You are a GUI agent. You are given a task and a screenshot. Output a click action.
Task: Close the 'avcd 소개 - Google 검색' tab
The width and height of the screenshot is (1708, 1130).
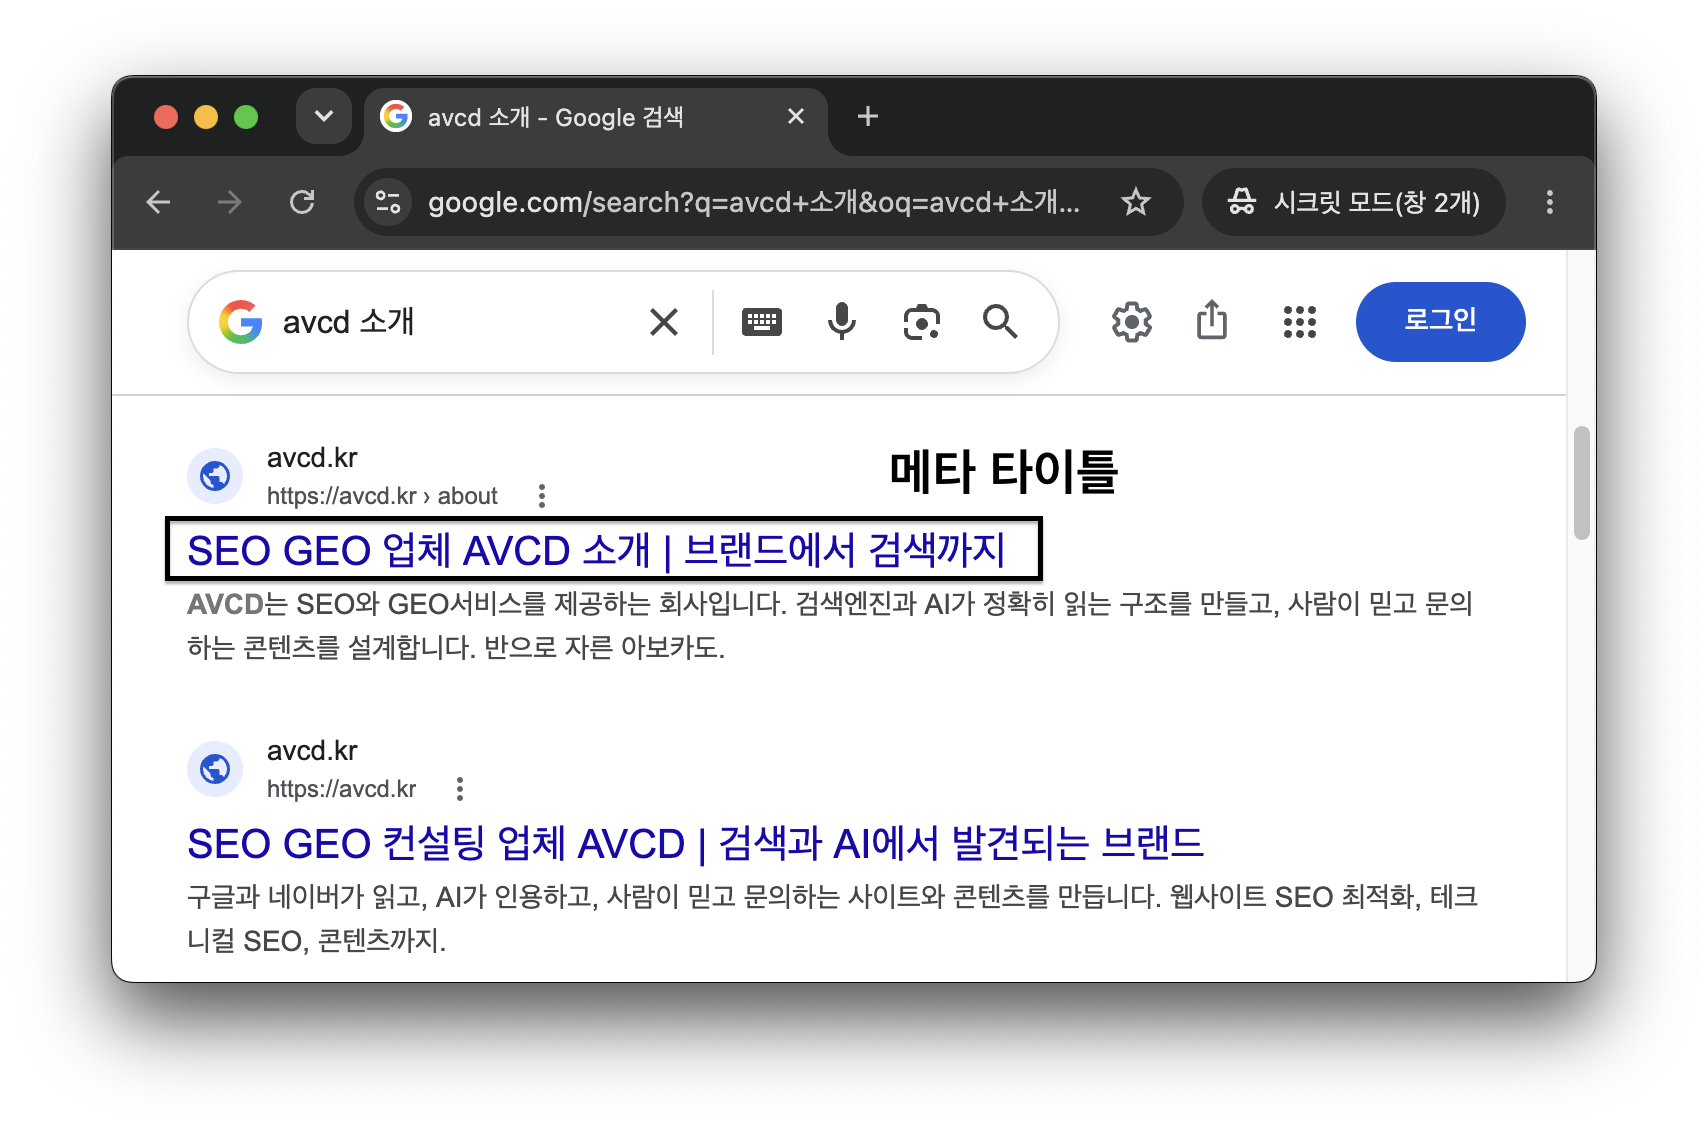click(x=796, y=116)
